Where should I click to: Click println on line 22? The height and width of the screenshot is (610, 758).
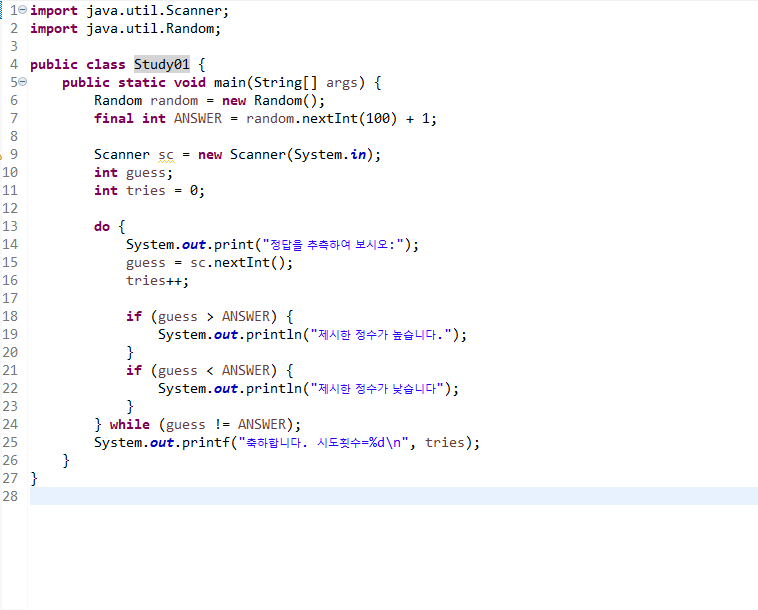[x=274, y=389]
